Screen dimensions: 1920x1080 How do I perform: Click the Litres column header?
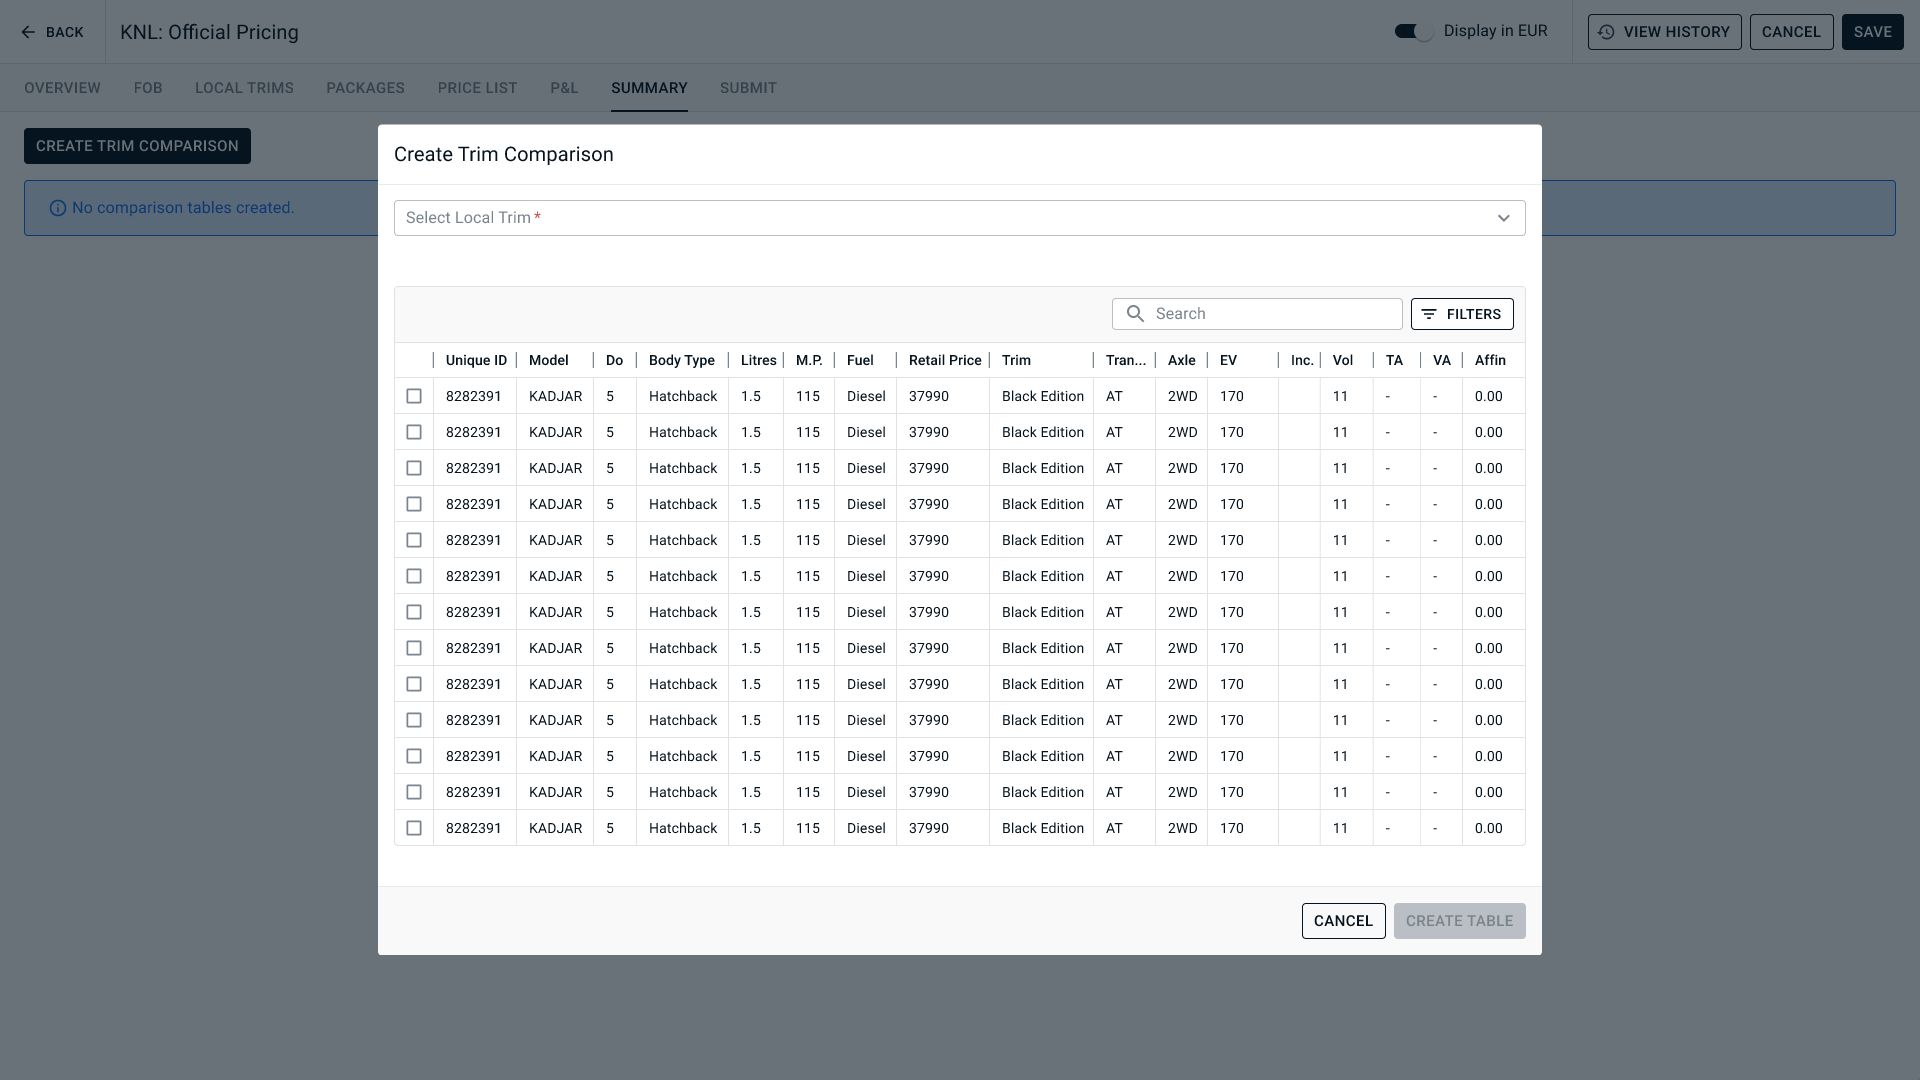point(758,360)
